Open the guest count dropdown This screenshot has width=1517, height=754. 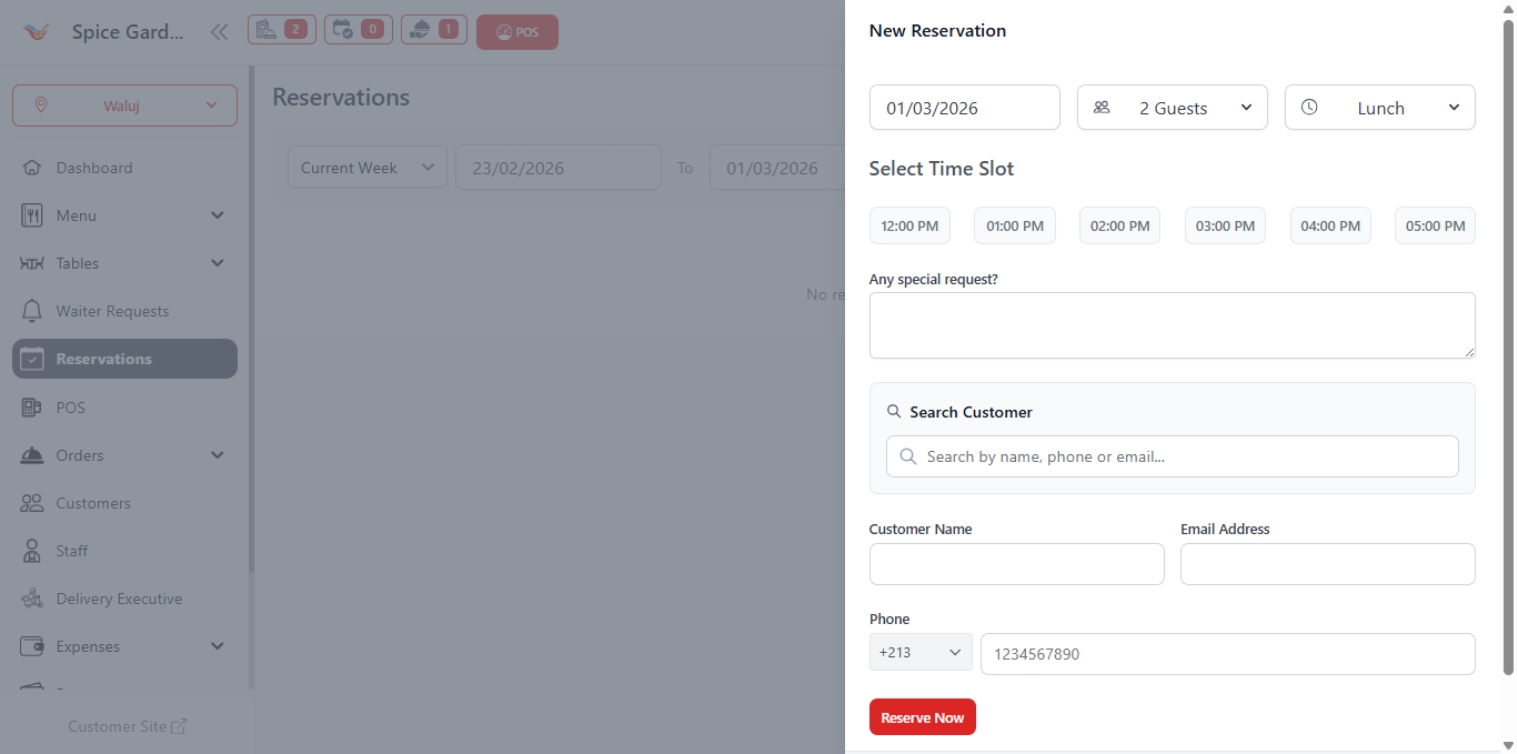tap(1171, 107)
